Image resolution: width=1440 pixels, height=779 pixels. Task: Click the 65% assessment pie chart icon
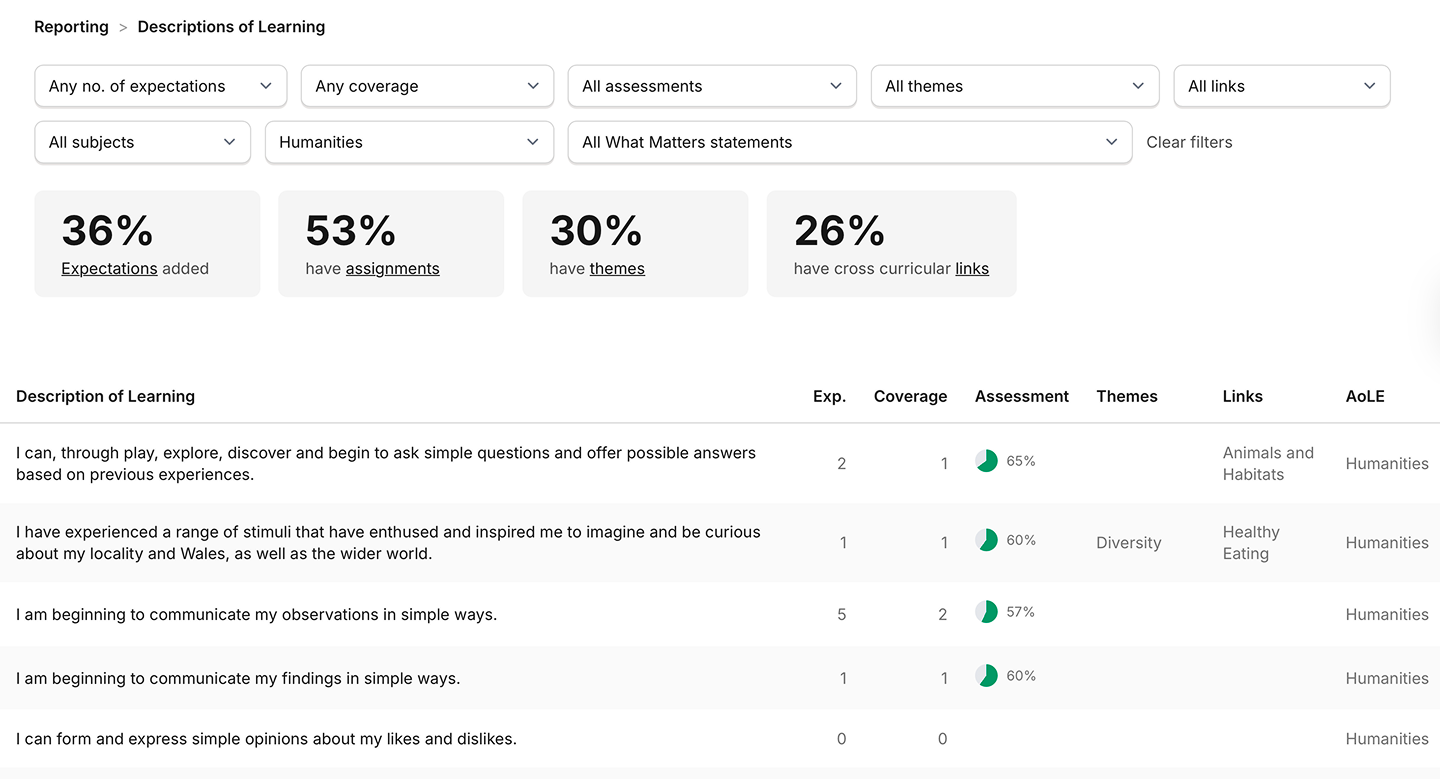(x=986, y=461)
